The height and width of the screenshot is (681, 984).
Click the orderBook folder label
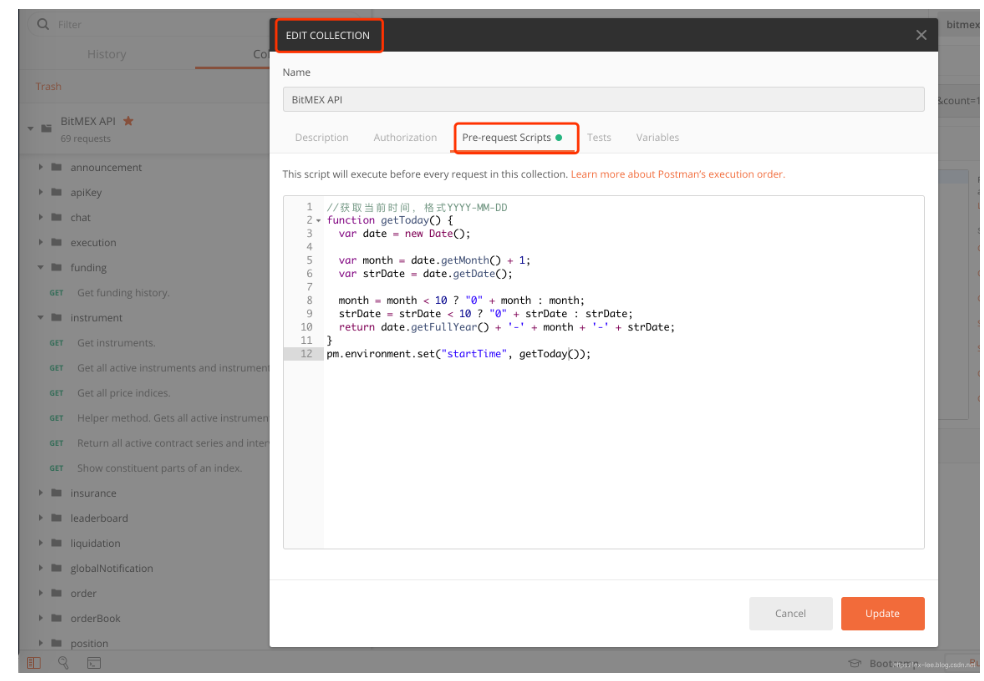click(95, 618)
